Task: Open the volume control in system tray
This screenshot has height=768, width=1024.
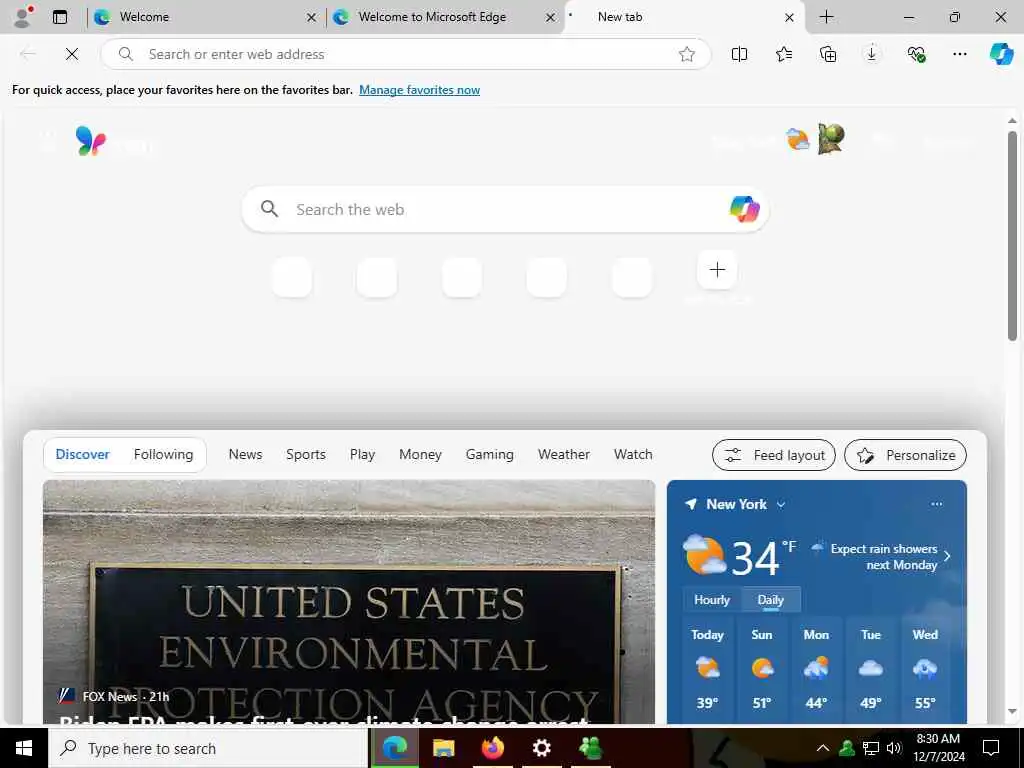Action: 893,748
